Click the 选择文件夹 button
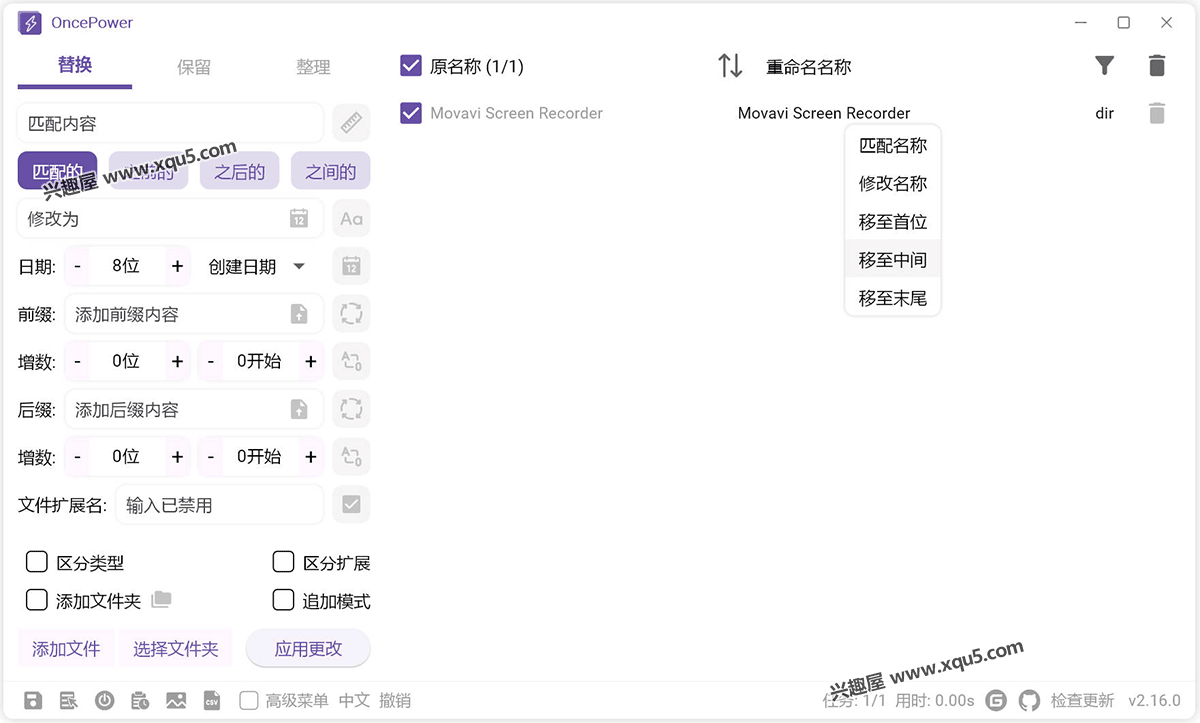 coord(175,648)
